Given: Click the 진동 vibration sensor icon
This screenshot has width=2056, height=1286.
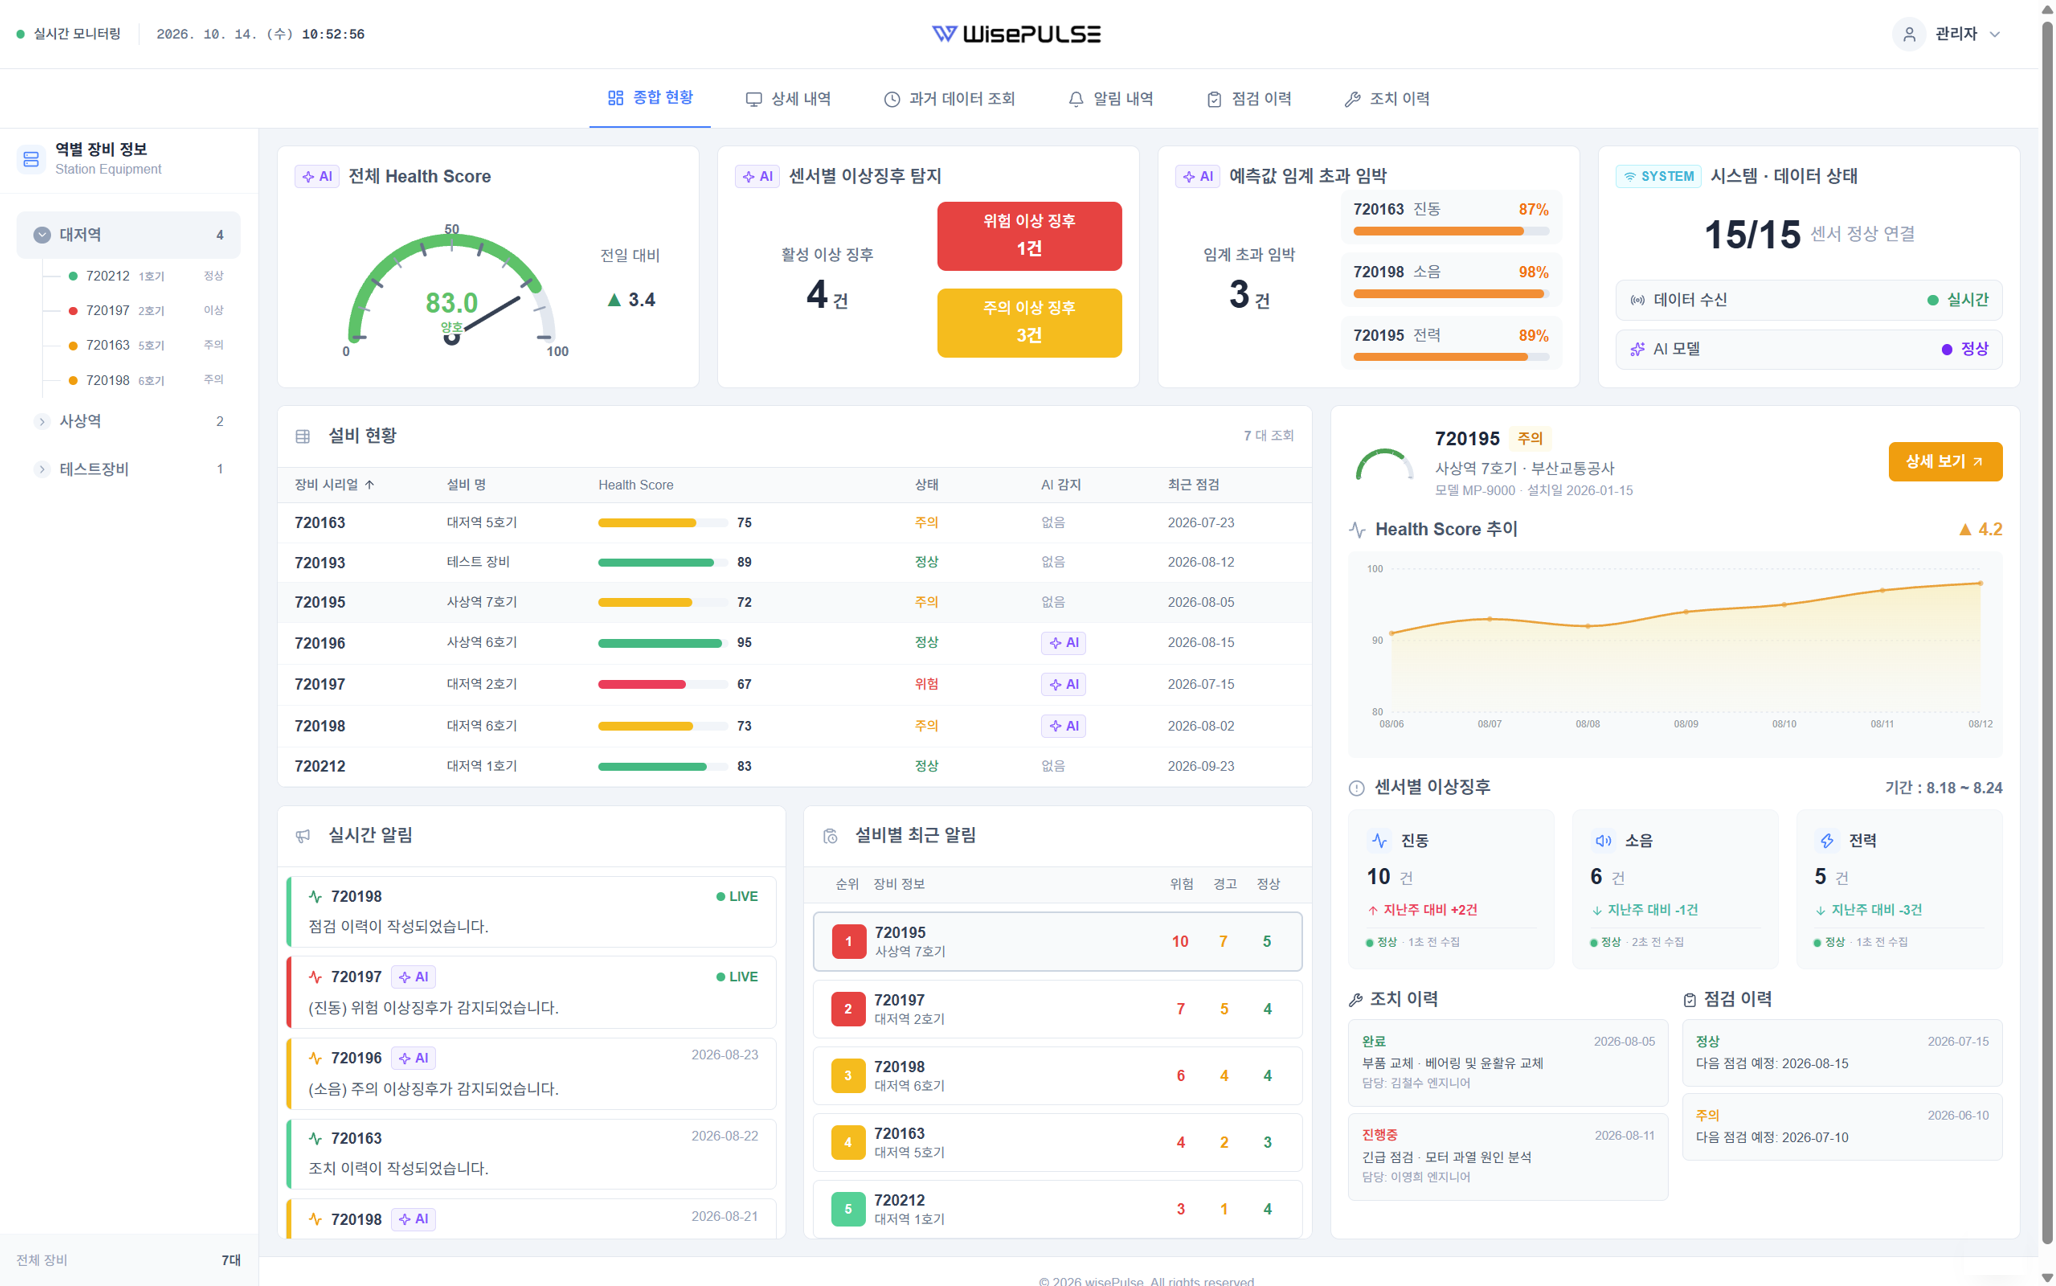Looking at the screenshot, I should (1380, 841).
